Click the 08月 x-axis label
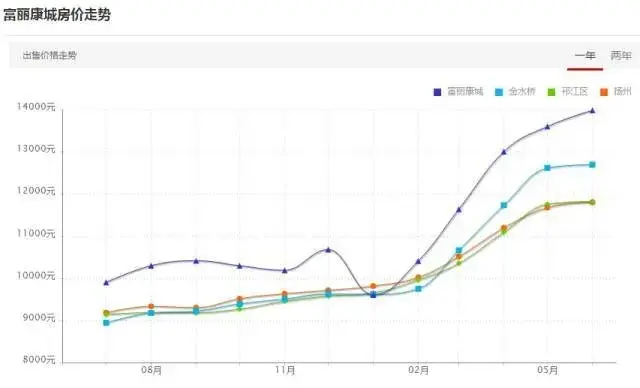This screenshot has height=388, width=640. 151,370
